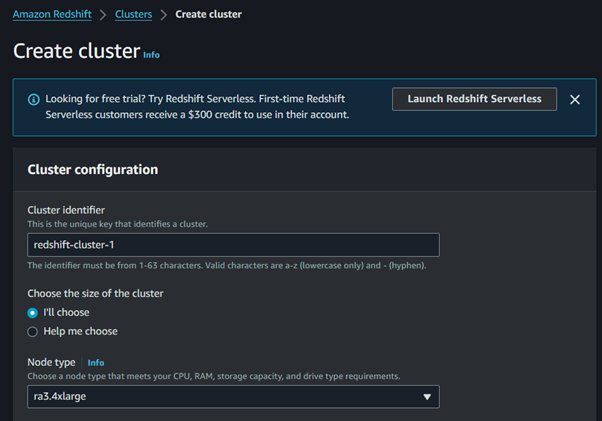Click the Launch Redshift Serverless button

[x=474, y=99]
